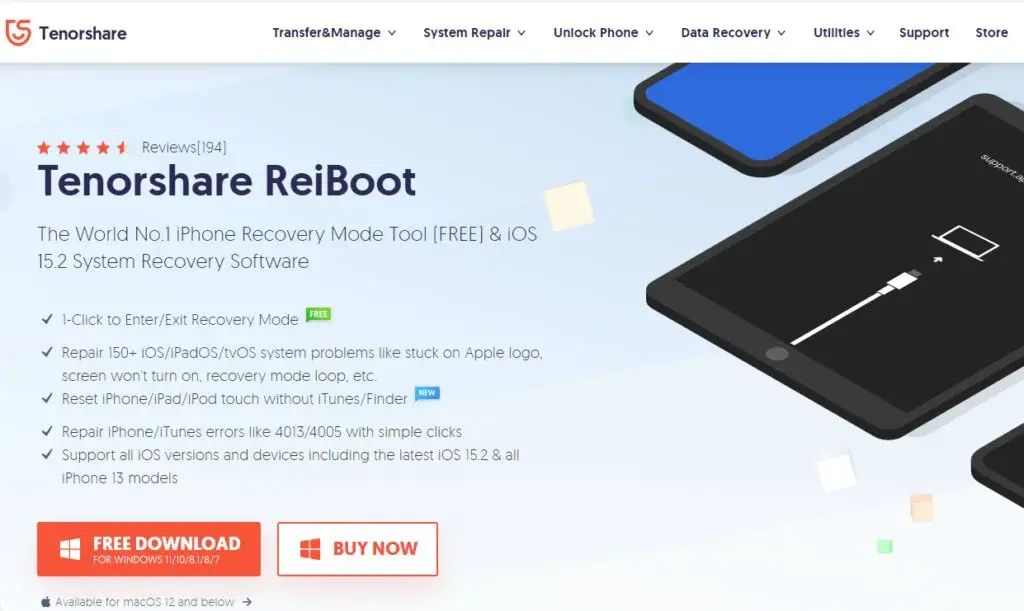Go to the Support page
The width and height of the screenshot is (1024, 611).
click(x=923, y=33)
